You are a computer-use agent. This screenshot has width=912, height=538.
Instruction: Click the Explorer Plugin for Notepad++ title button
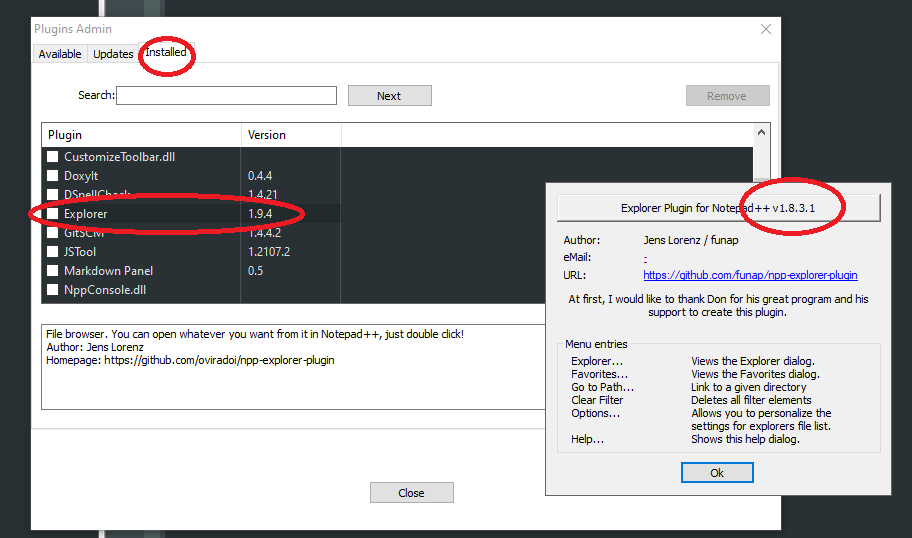click(x=718, y=208)
